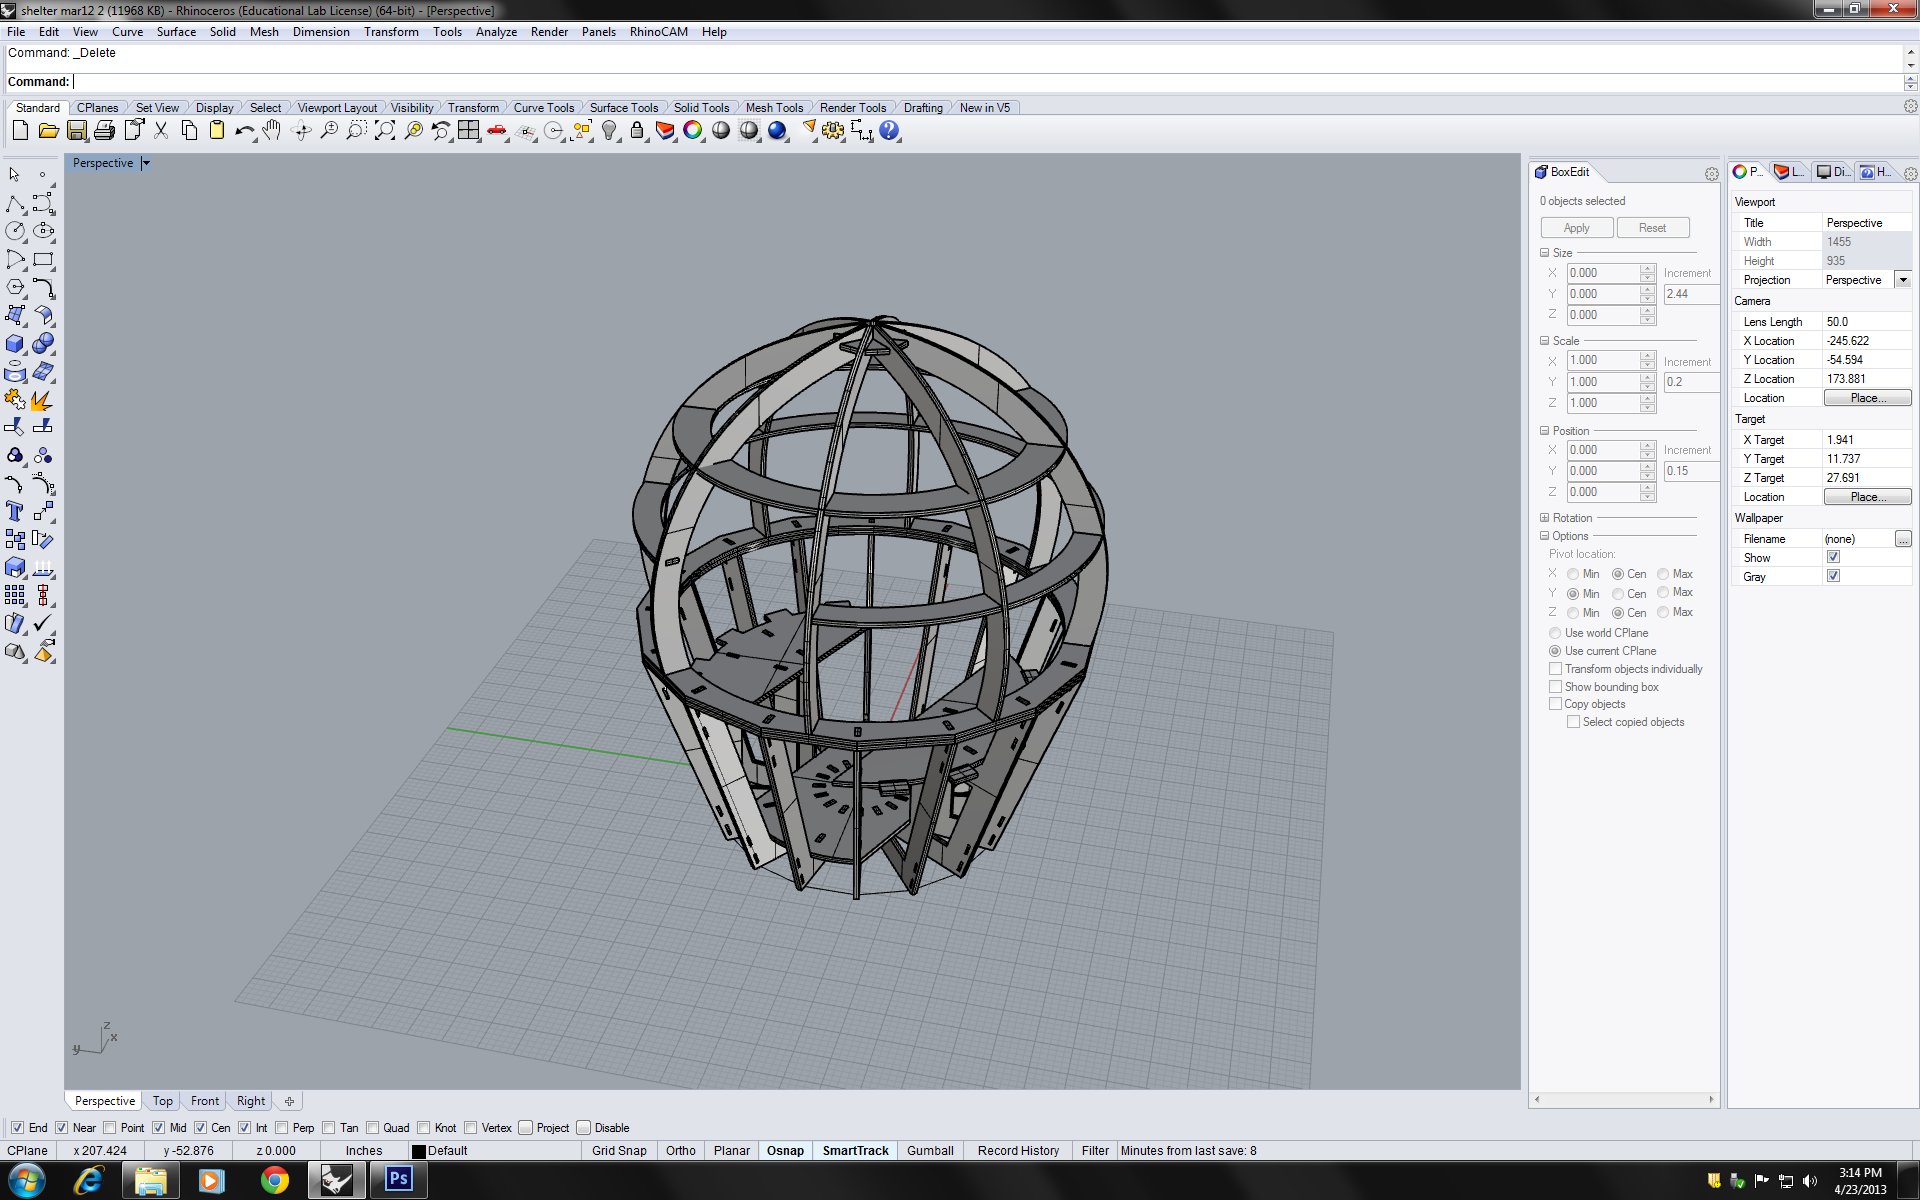Screen dimensions: 1920x1200
Task: Open Options with the gear icon
Action: pos(833,131)
